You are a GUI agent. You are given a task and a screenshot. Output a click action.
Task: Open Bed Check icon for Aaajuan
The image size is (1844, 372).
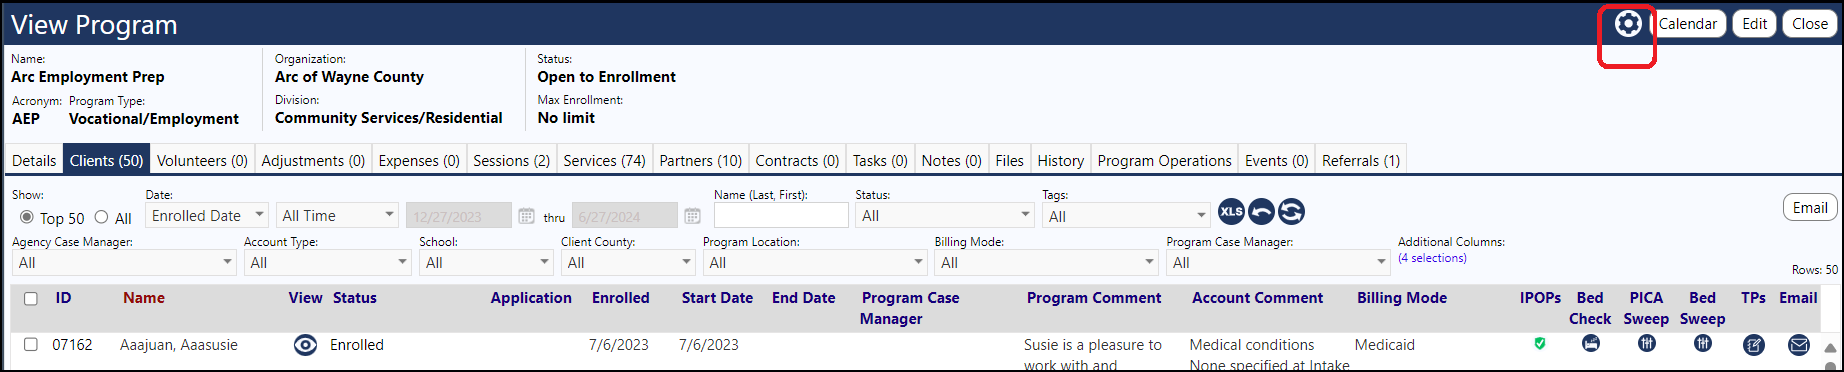click(x=1590, y=344)
